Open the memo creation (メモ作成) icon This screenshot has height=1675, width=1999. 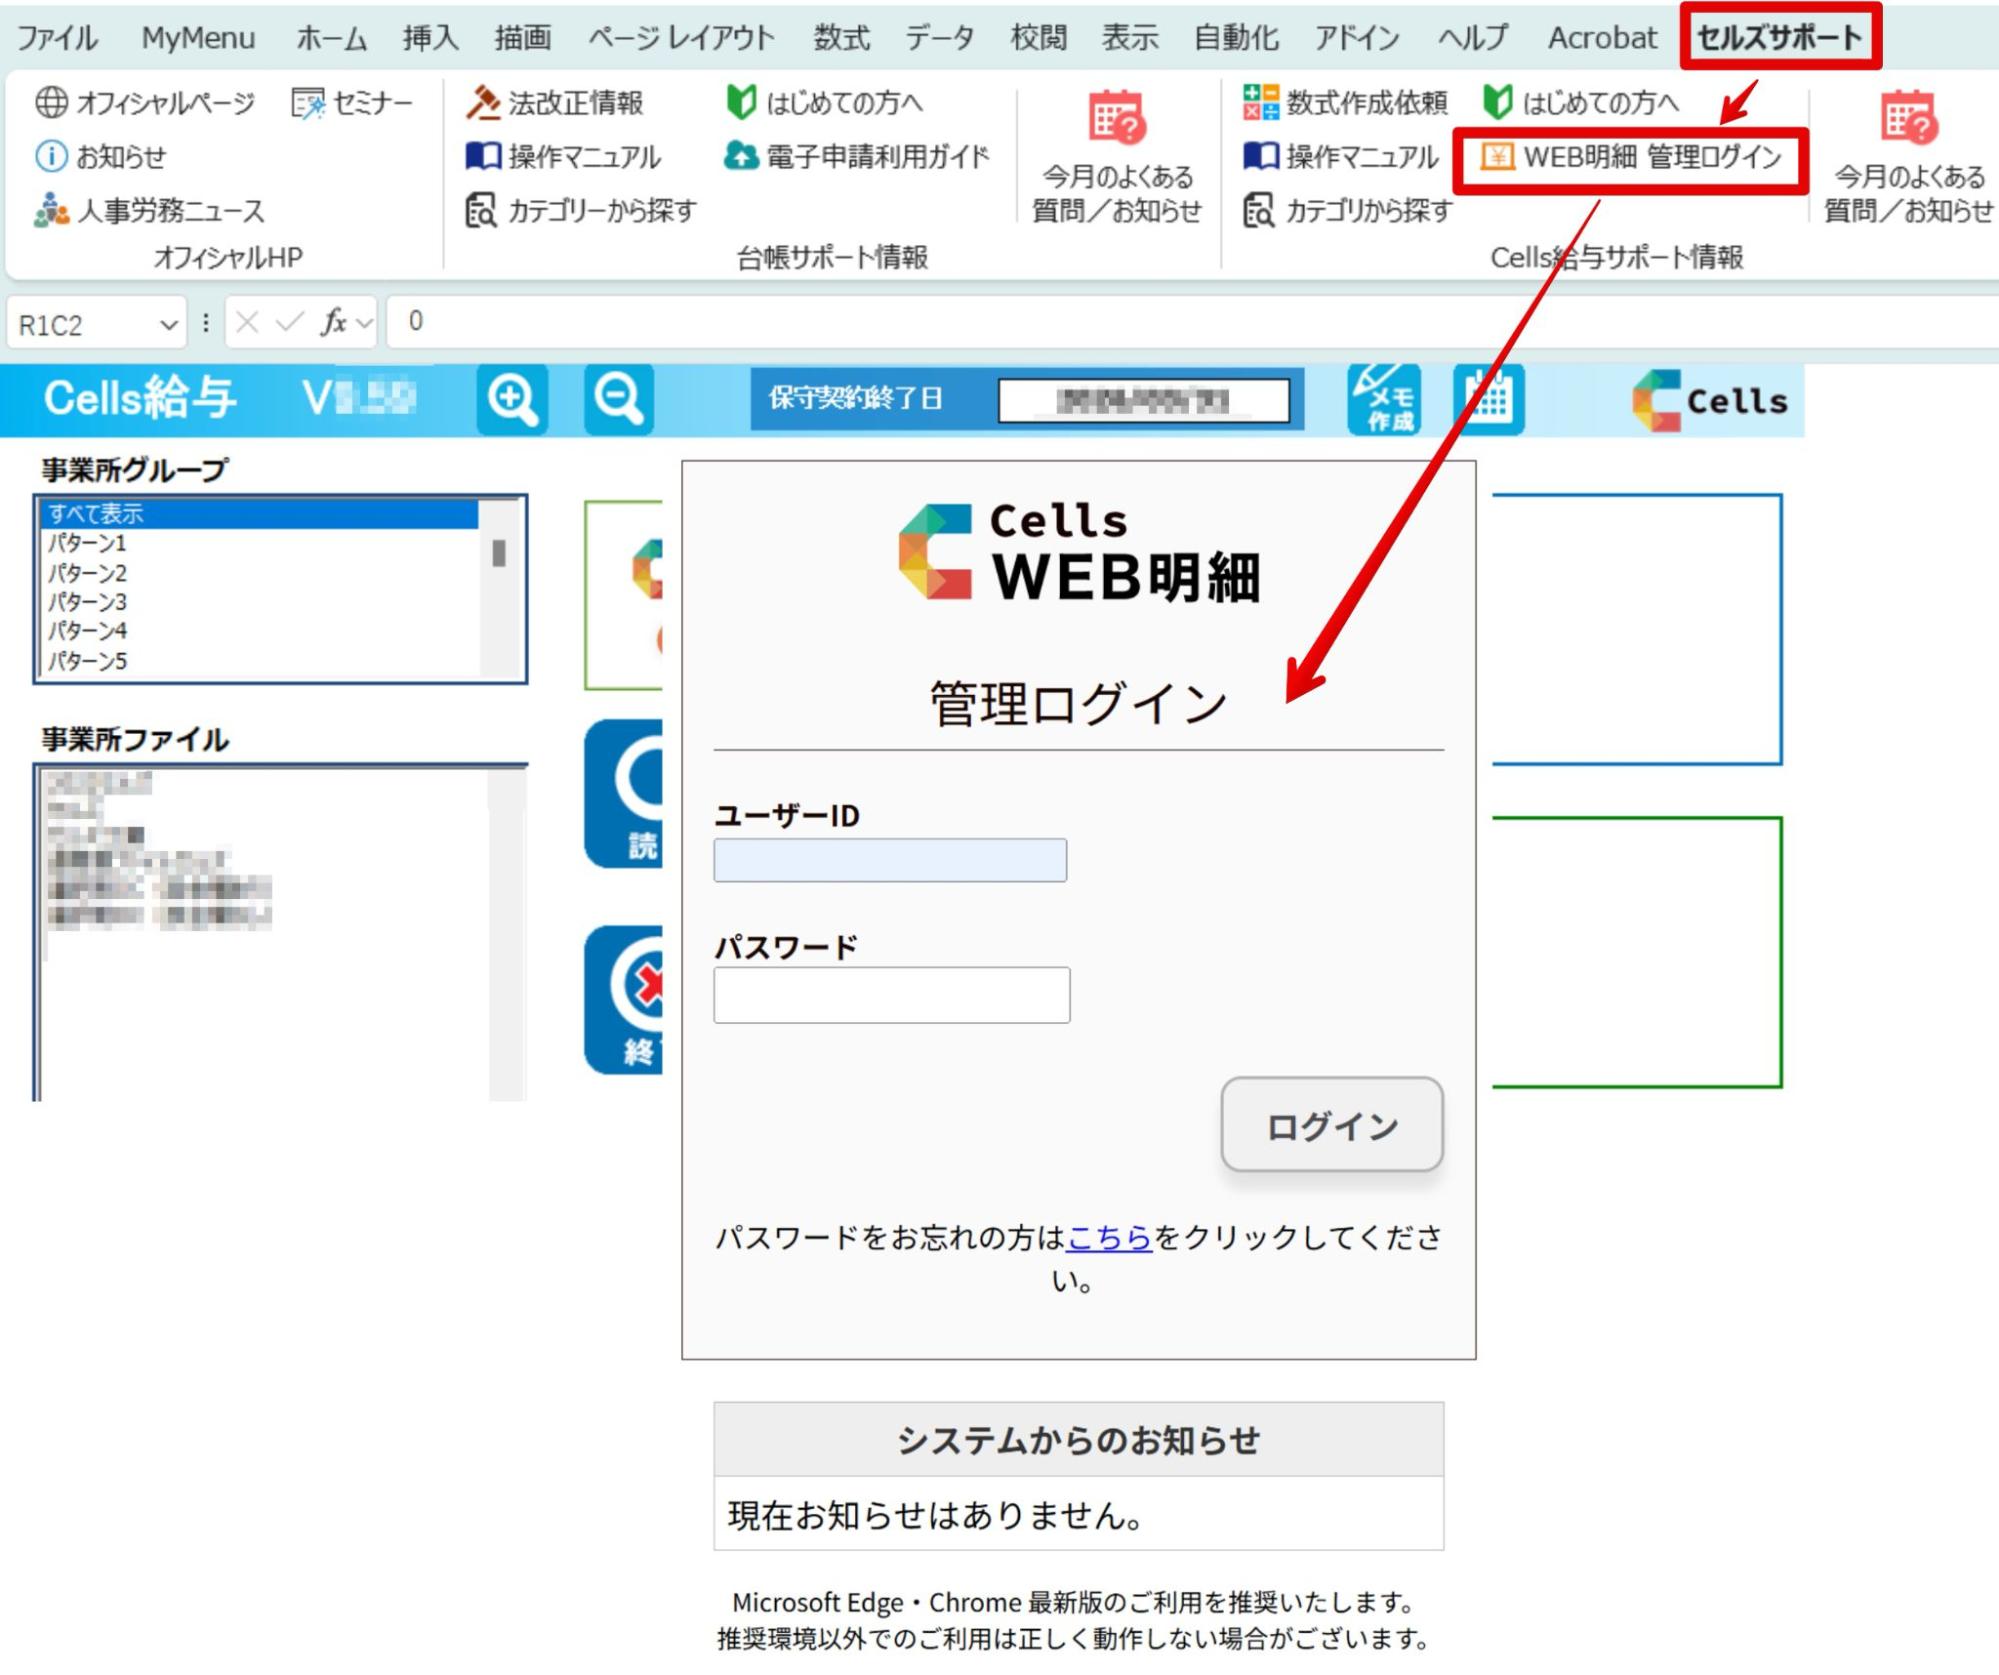click(1383, 400)
